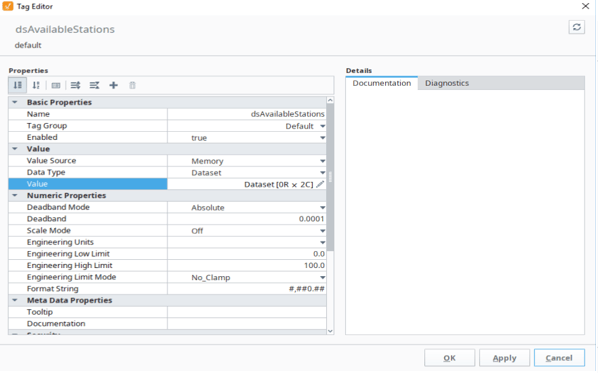Select the alphabetical sort toolbar icon
Viewport: 598px width, 373px height.
click(x=36, y=85)
